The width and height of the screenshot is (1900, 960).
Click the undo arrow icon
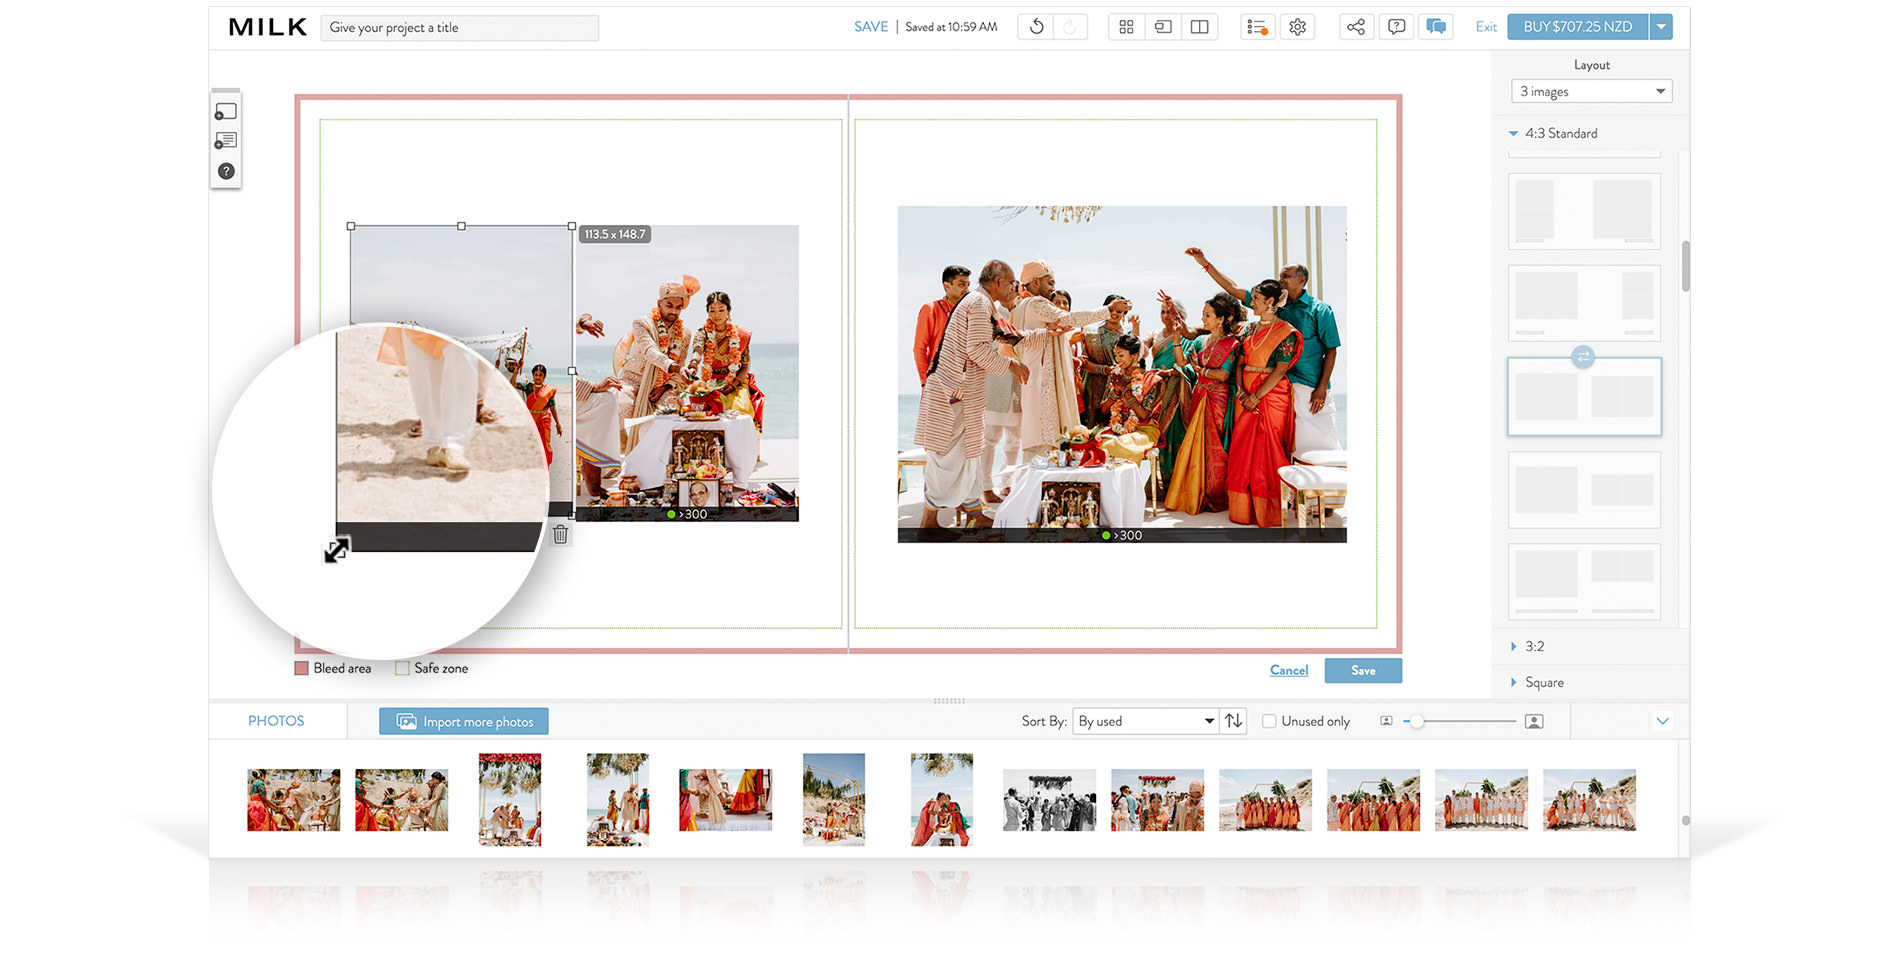[1036, 27]
